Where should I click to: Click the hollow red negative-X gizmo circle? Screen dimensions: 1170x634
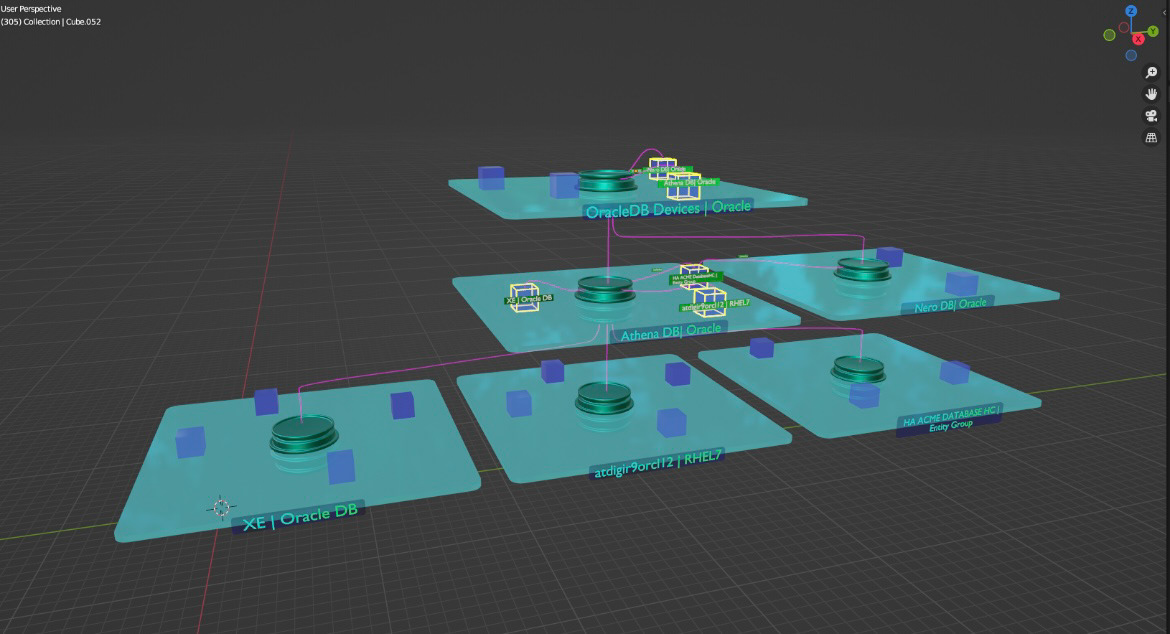1124,28
